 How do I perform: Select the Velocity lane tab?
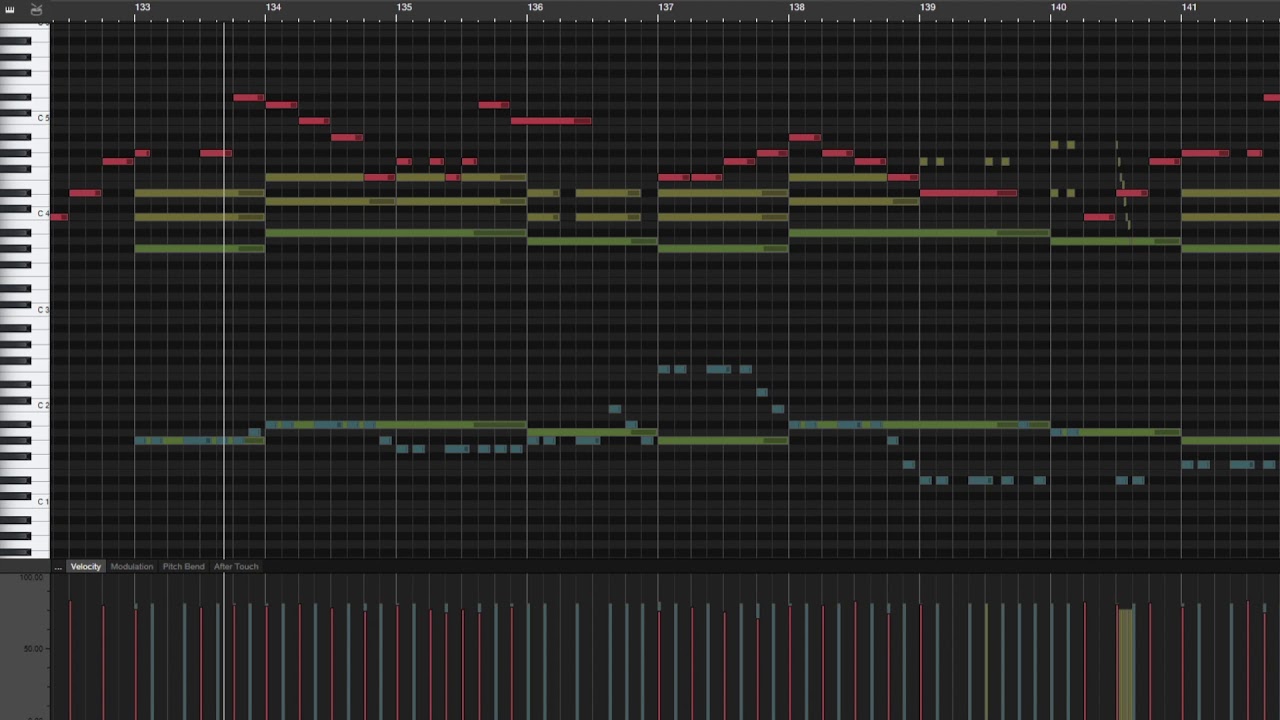tap(86, 567)
